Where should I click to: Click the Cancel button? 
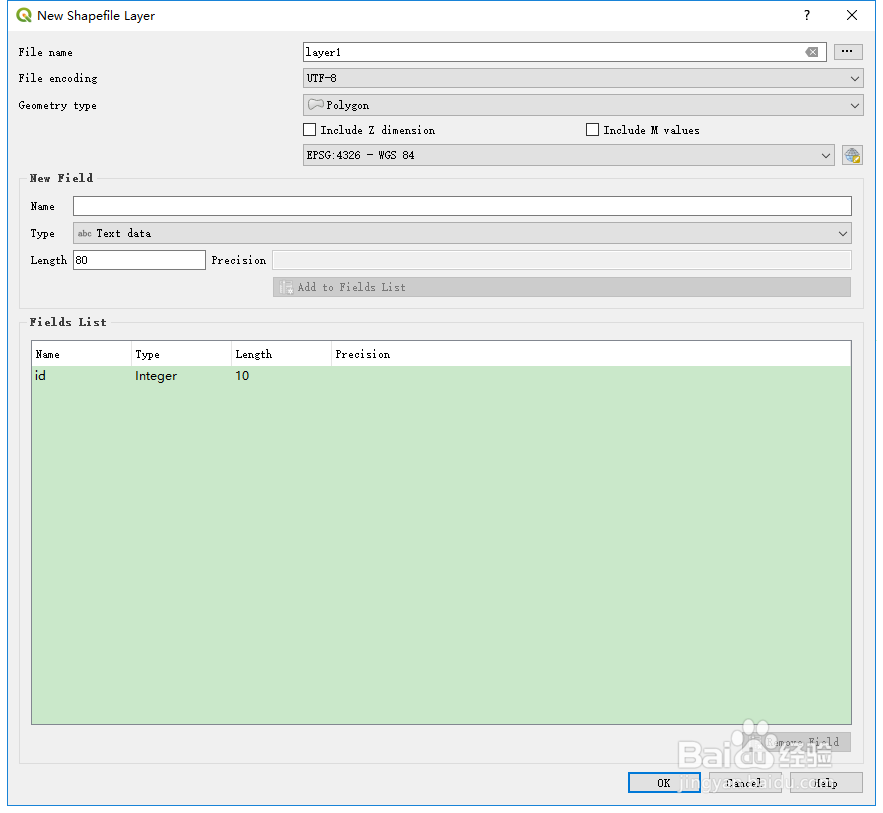coord(745,783)
